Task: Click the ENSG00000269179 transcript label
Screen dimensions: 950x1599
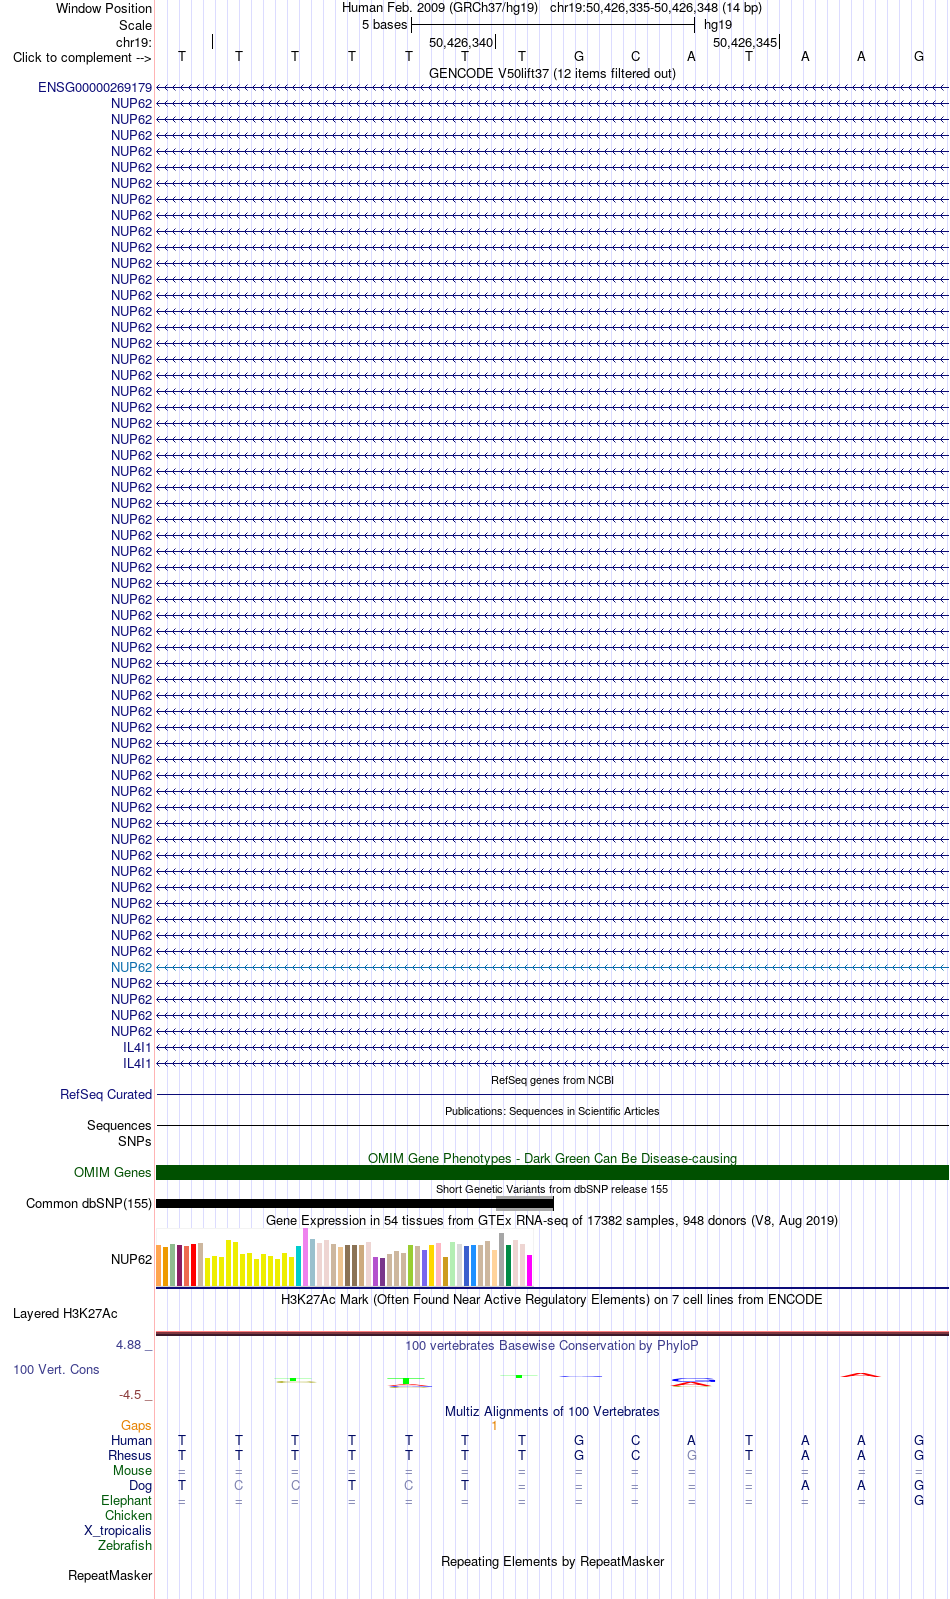Action: point(95,88)
